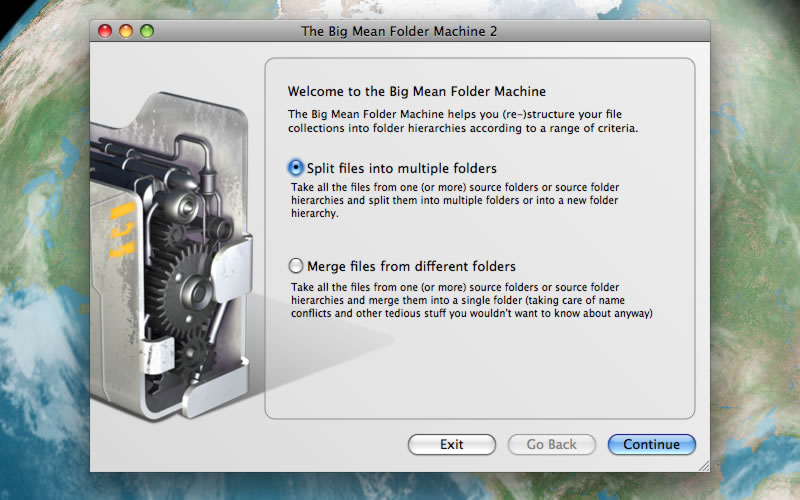Click the 'Merge files from different folders' label text
This screenshot has height=500, width=800.
411,266
